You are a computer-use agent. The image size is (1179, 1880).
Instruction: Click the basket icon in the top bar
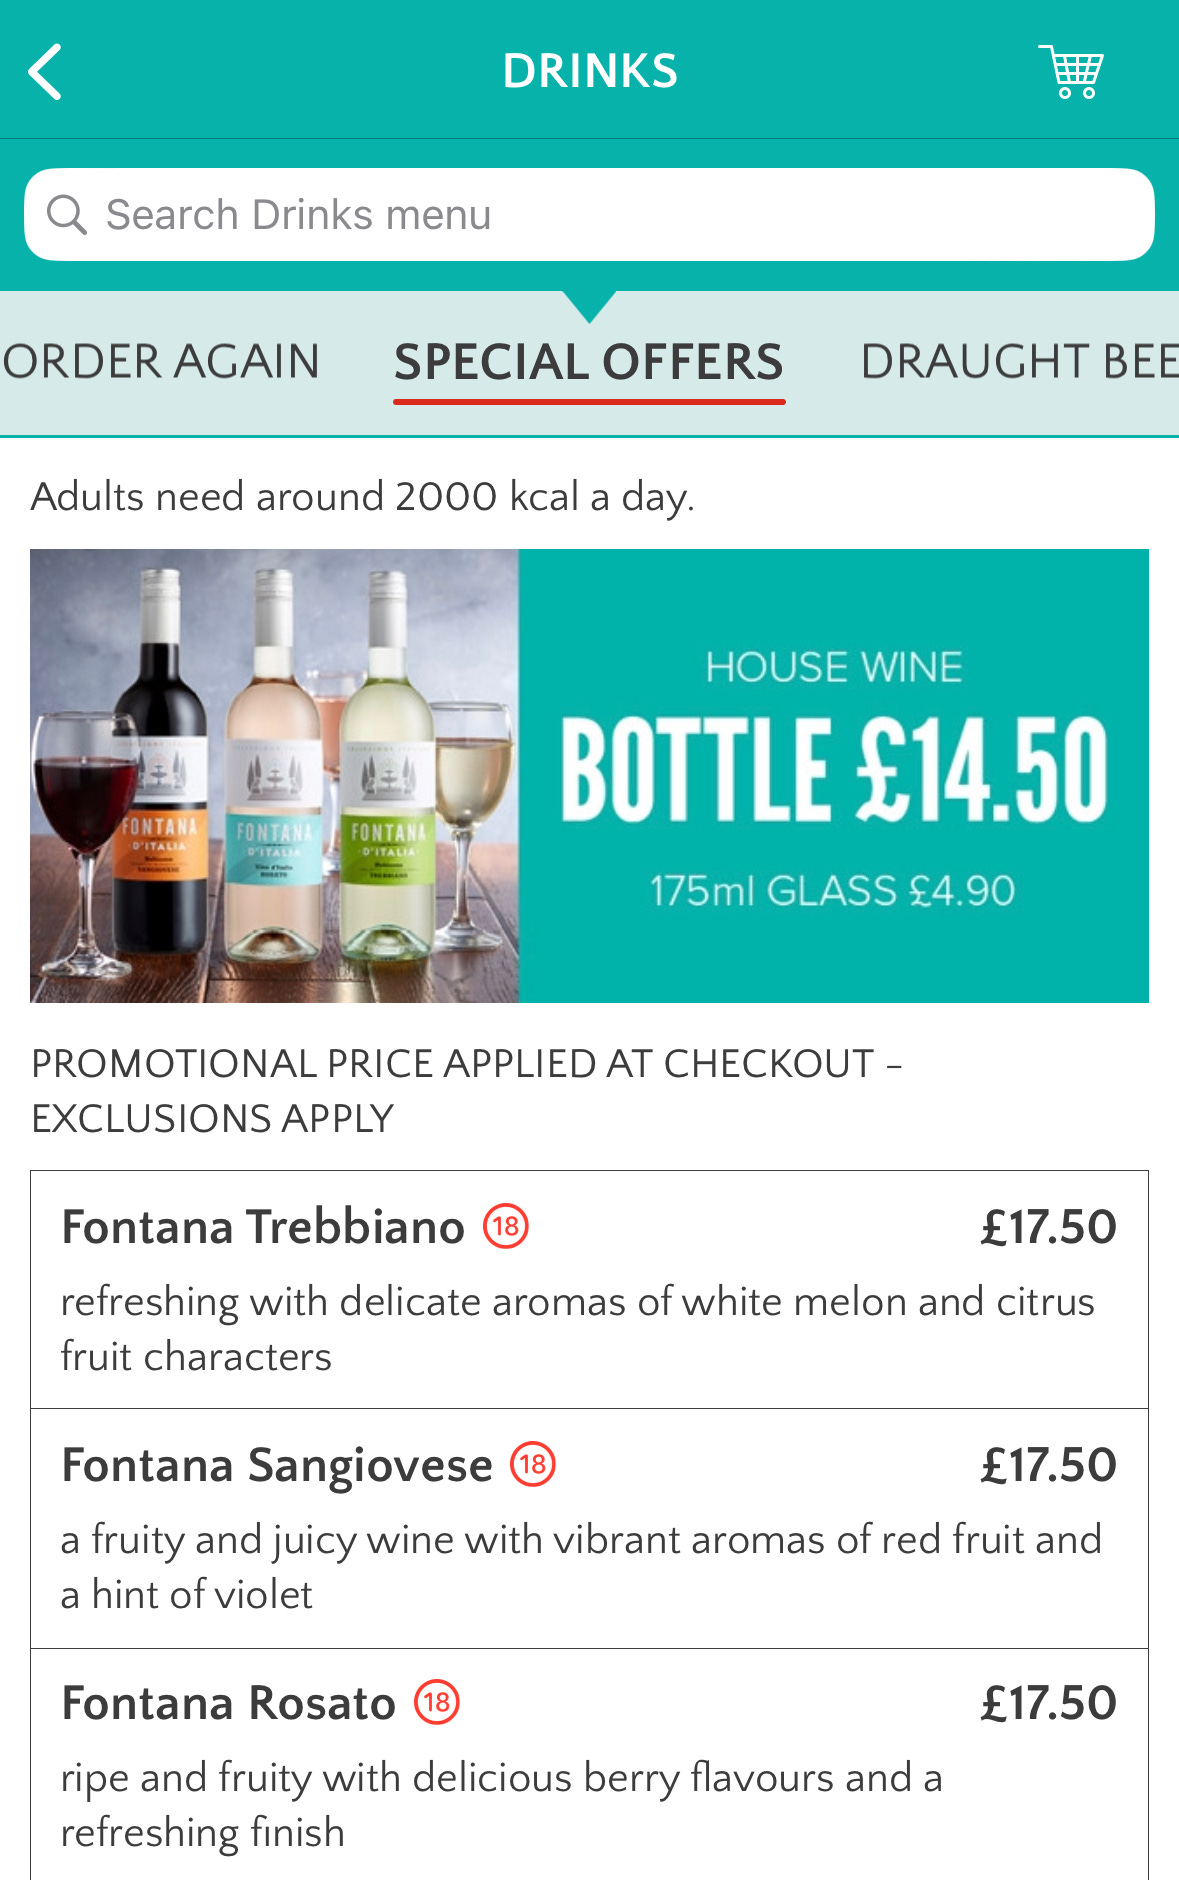tap(1071, 70)
